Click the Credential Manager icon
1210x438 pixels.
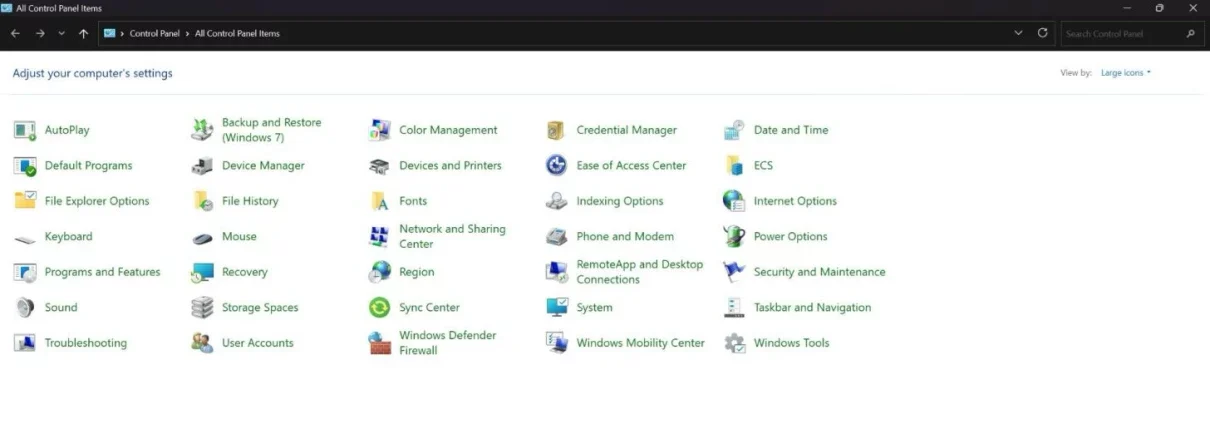(557, 130)
